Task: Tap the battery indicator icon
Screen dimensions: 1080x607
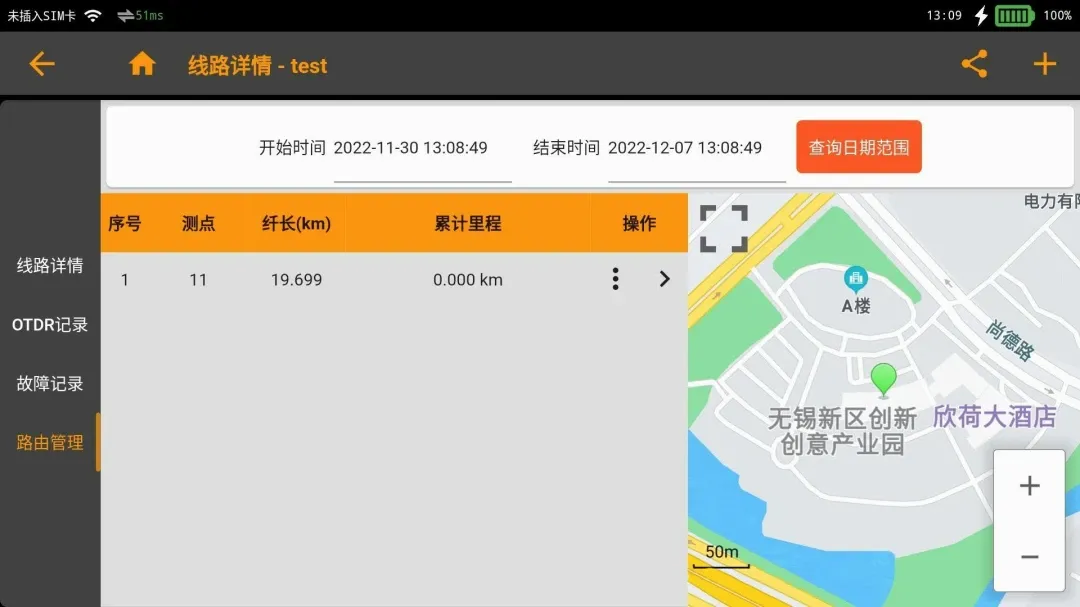Action: click(x=1014, y=15)
